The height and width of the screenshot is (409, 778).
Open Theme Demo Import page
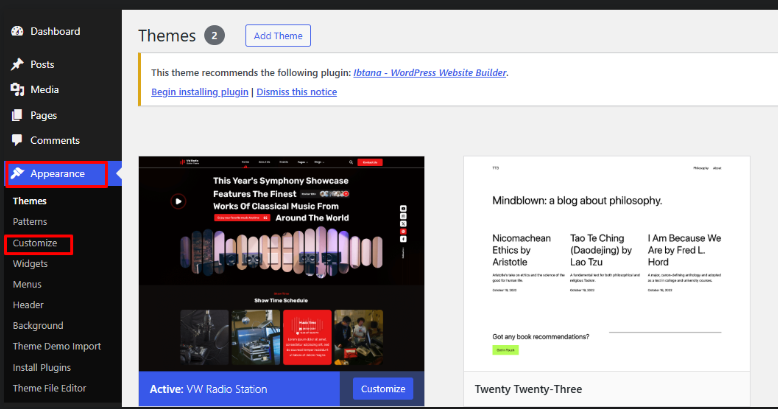57,346
